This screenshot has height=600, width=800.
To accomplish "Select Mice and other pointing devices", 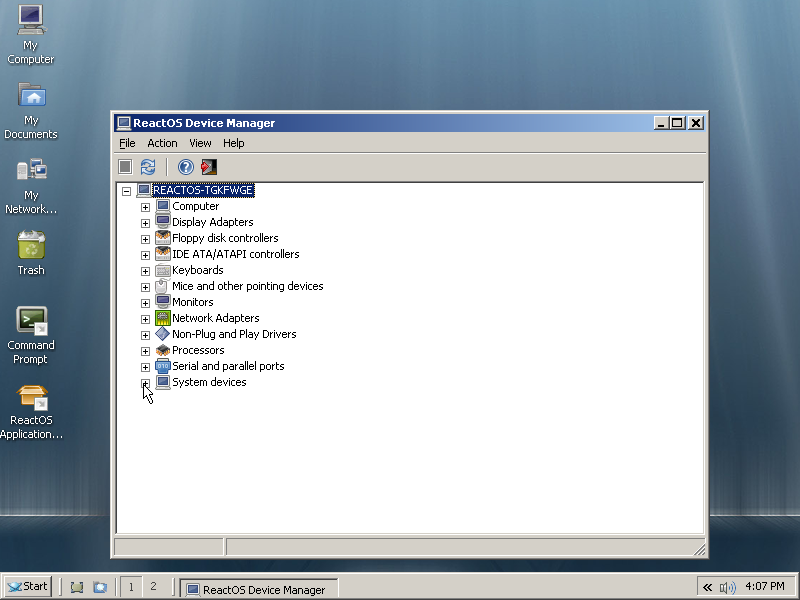I will (x=247, y=286).
